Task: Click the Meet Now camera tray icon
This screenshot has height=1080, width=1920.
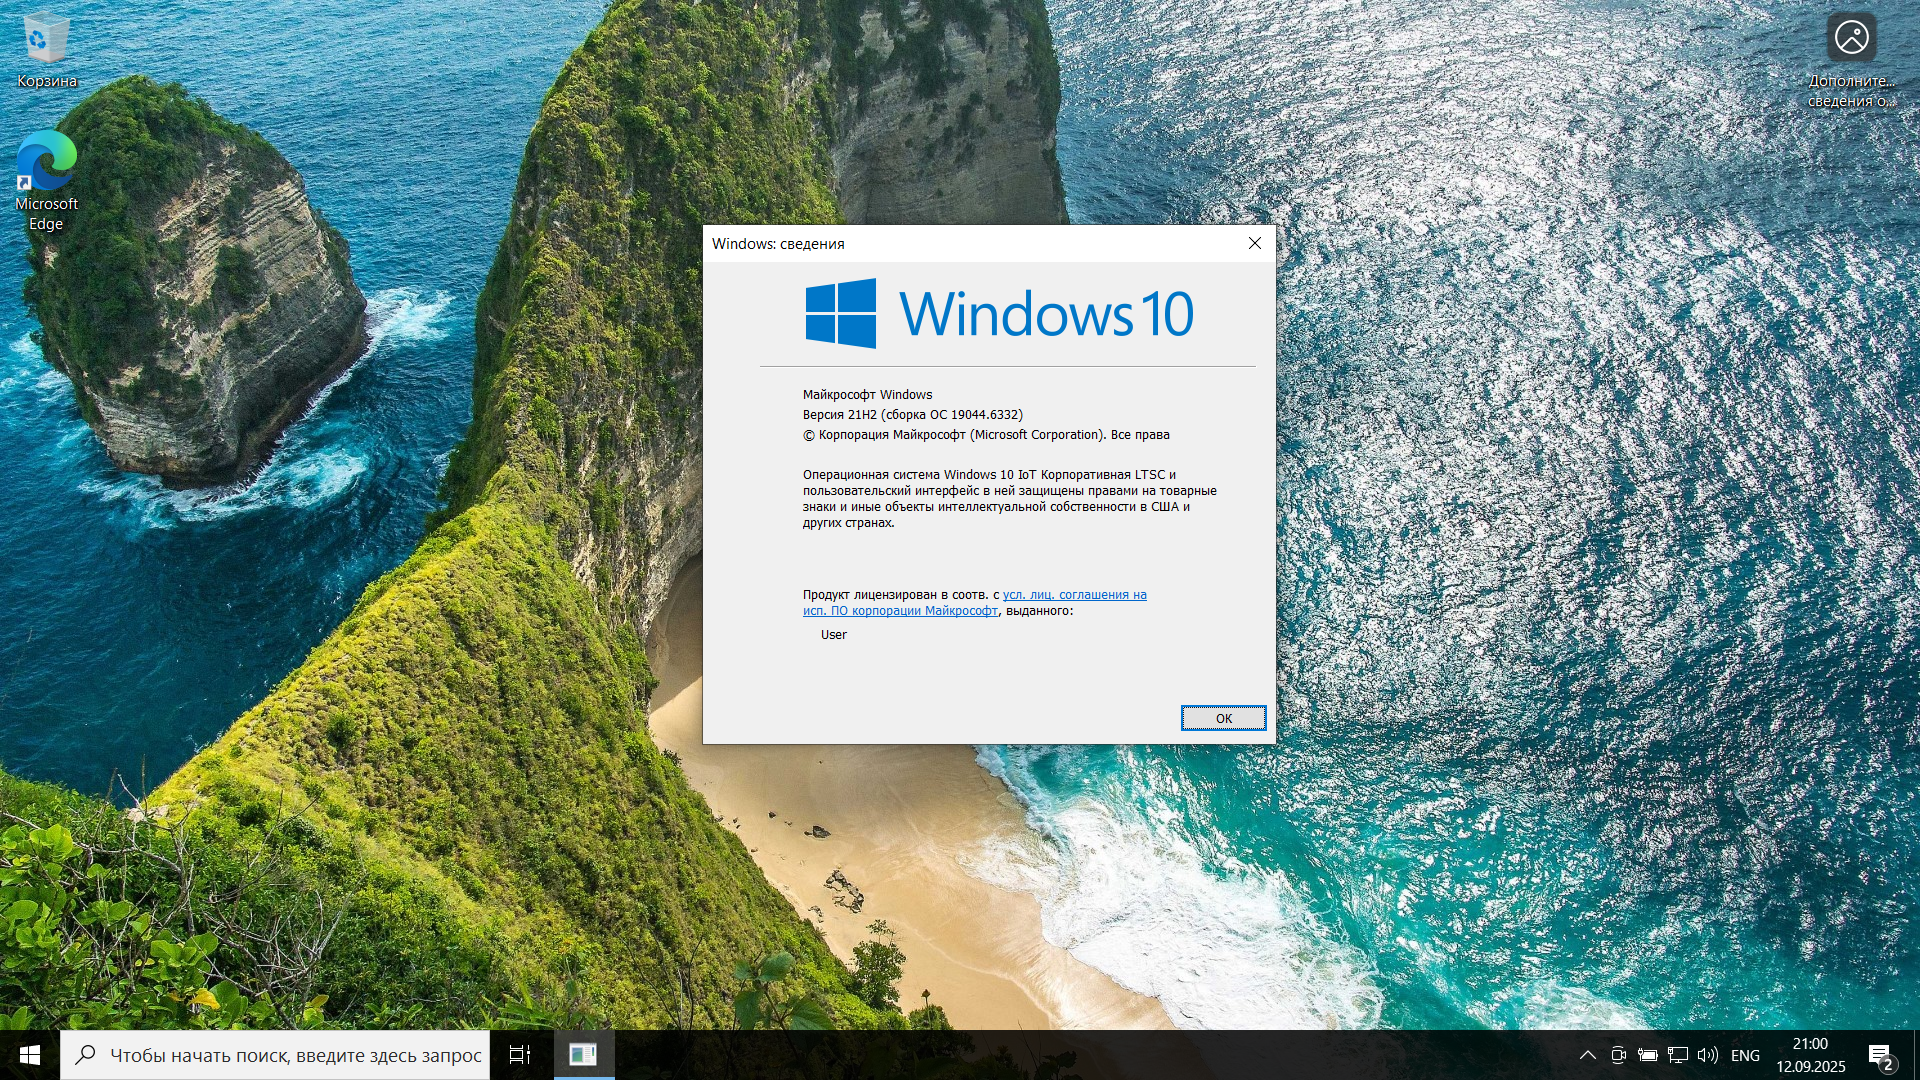Action: click(x=1618, y=1055)
